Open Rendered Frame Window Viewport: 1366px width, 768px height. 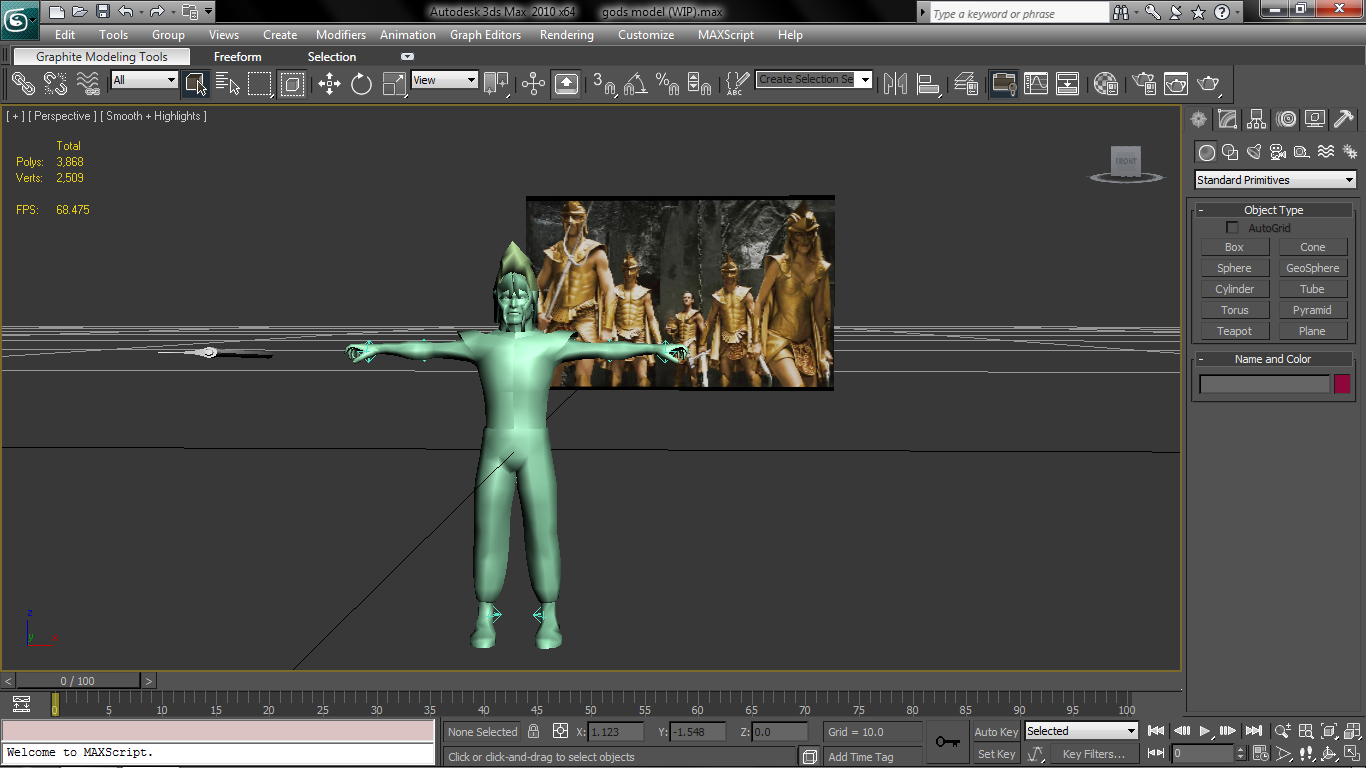(1176, 84)
